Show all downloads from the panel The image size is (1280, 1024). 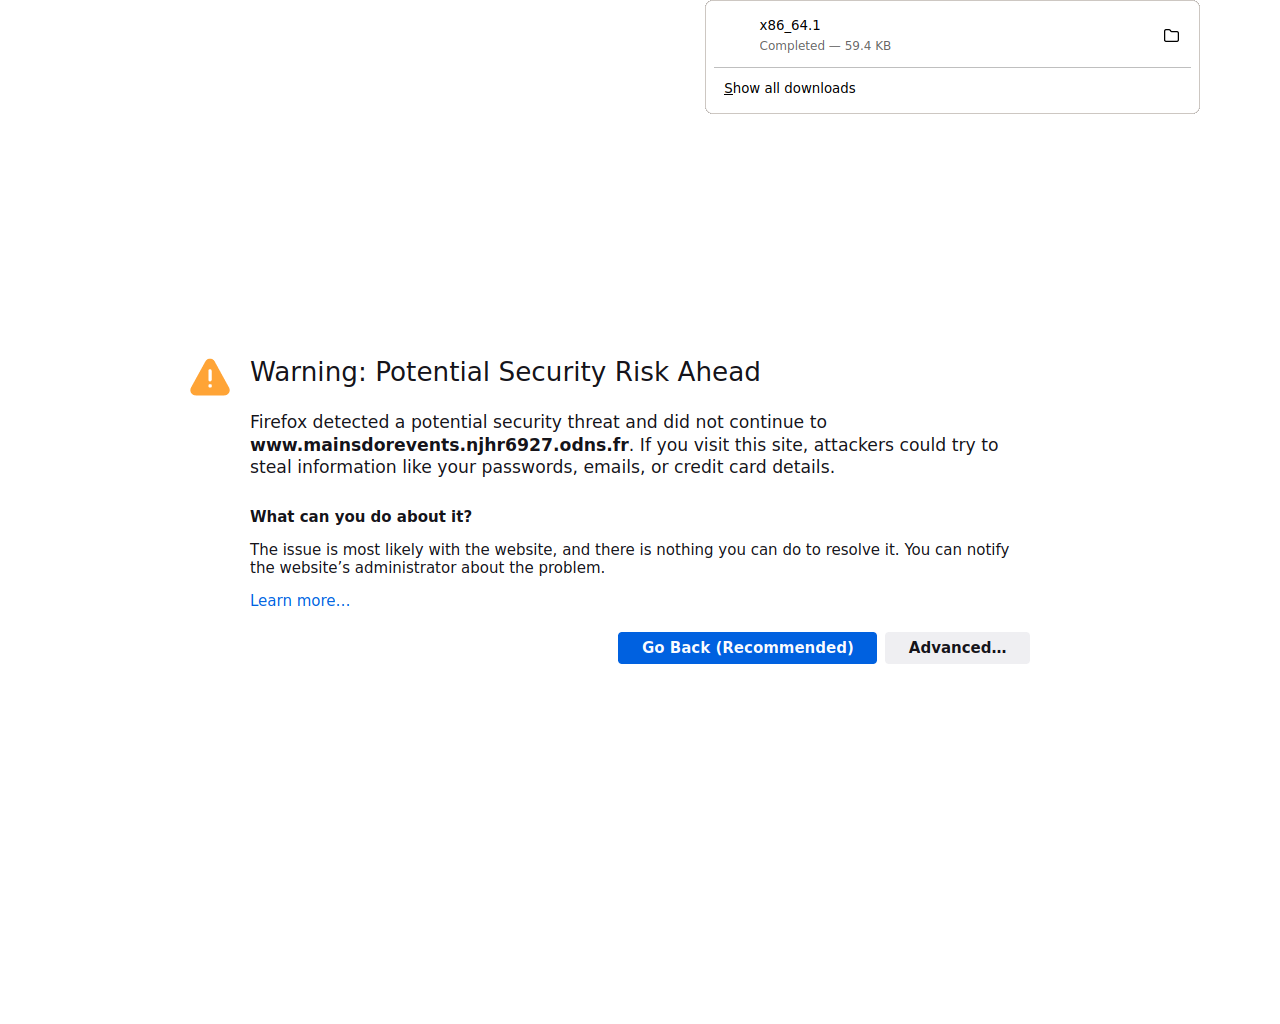pyautogui.click(x=790, y=88)
